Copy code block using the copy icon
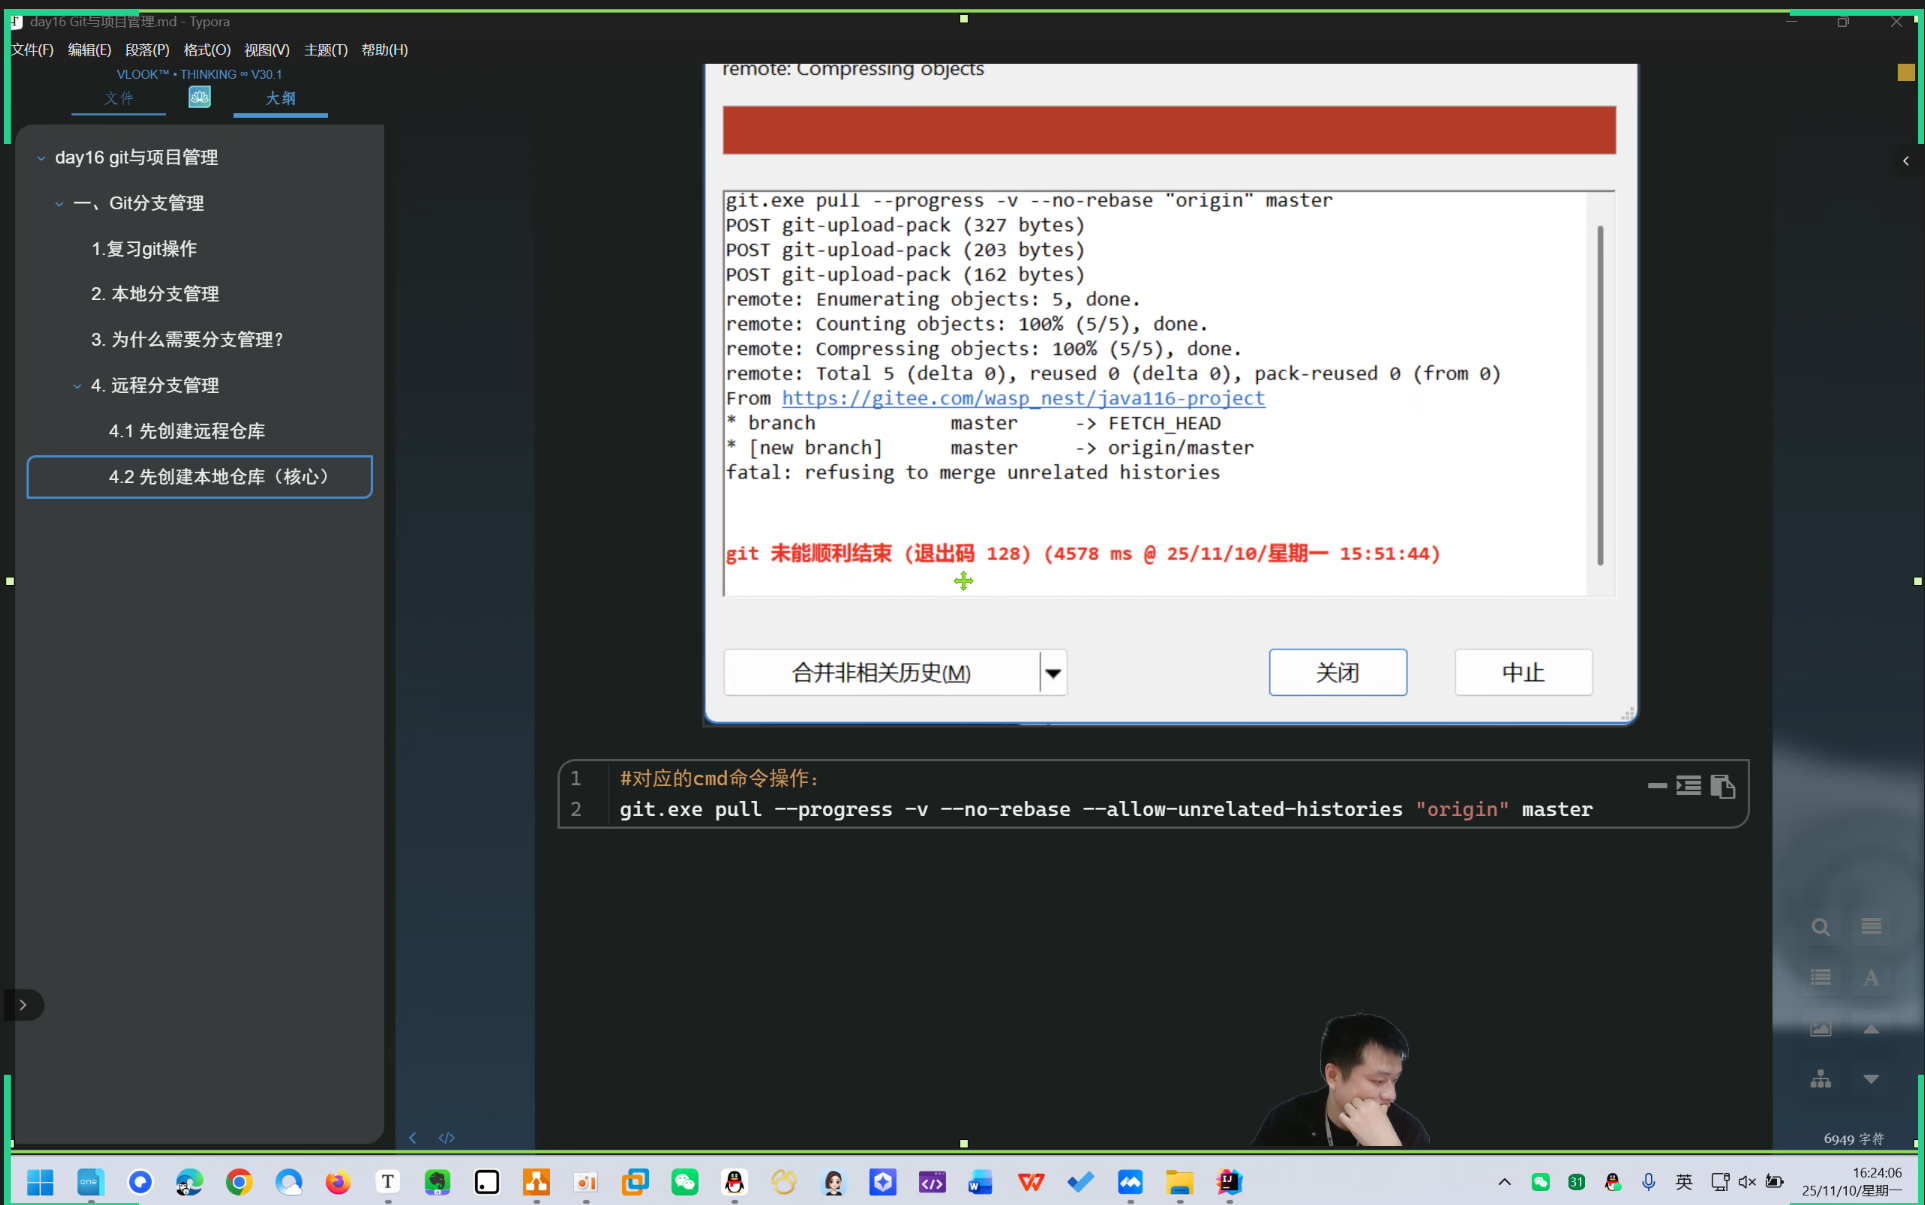This screenshot has width=1925, height=1205. (1722, 787)
